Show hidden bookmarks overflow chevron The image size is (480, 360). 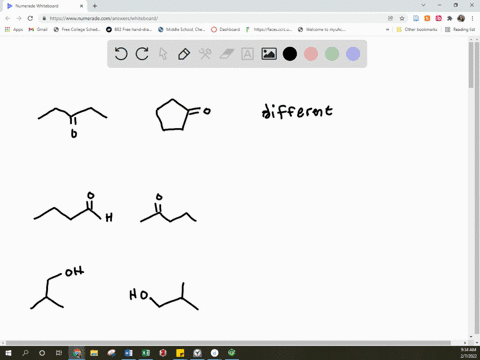pyautogui.click(x=387, y=29)
